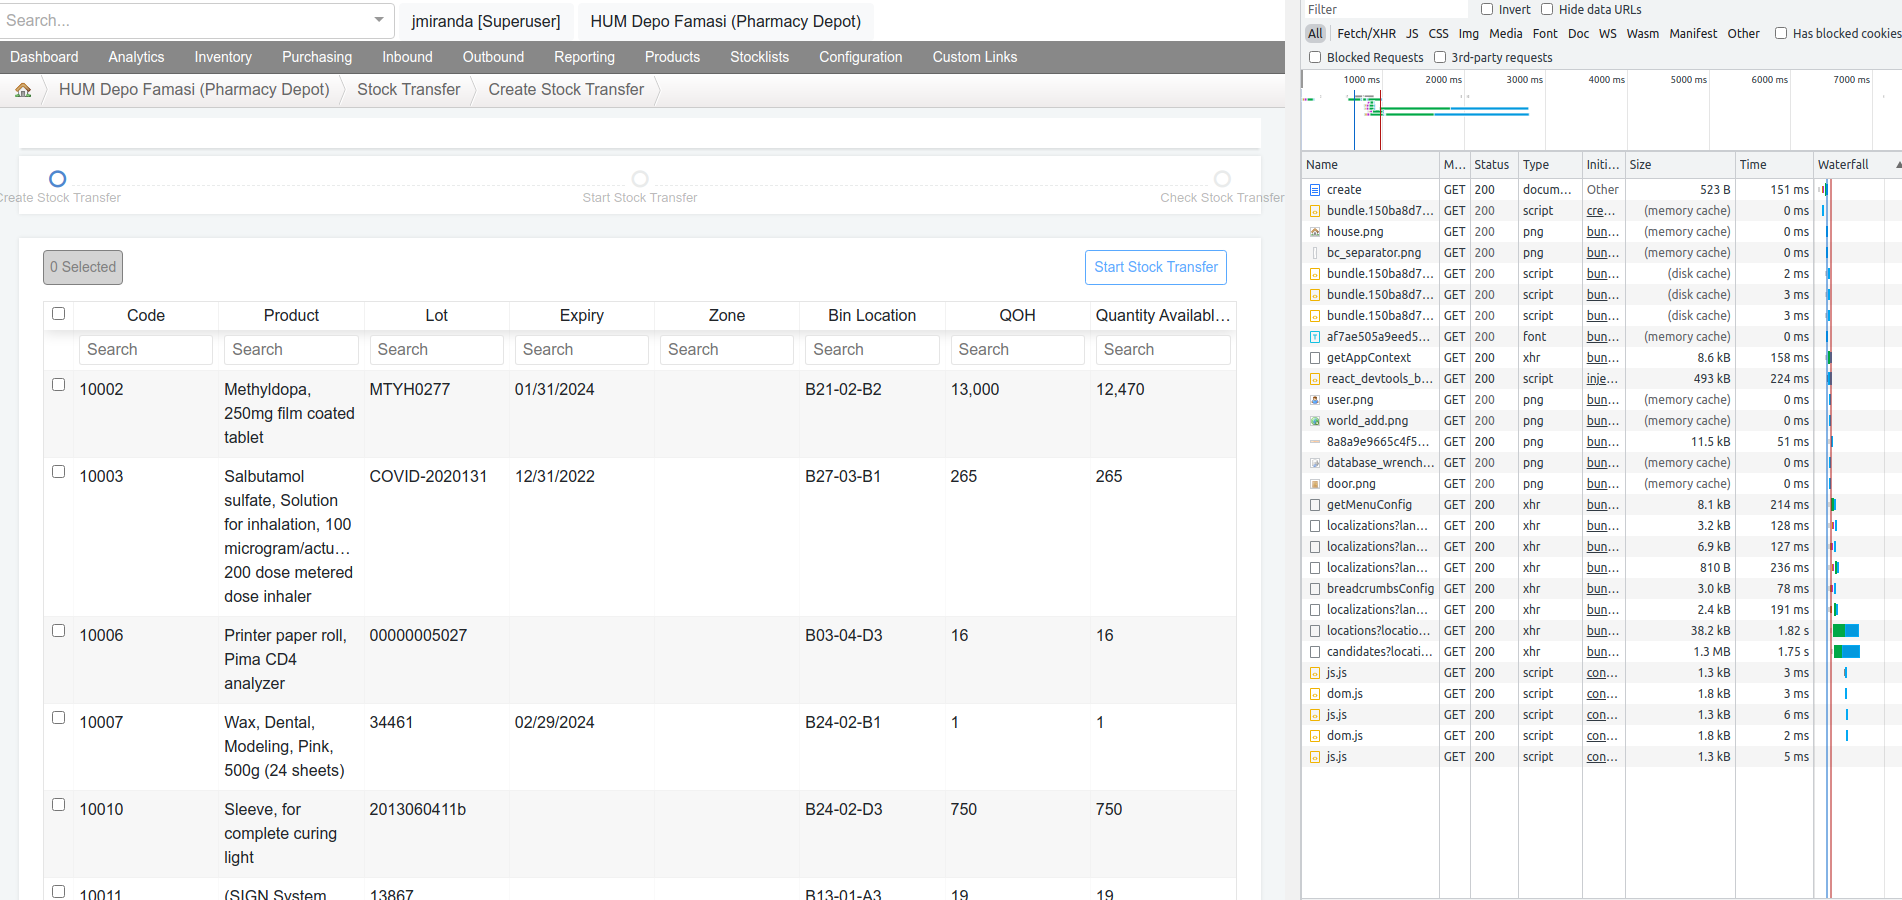Open the Reporting menu
Screen dimensions: 1902x900
[584, 57]
